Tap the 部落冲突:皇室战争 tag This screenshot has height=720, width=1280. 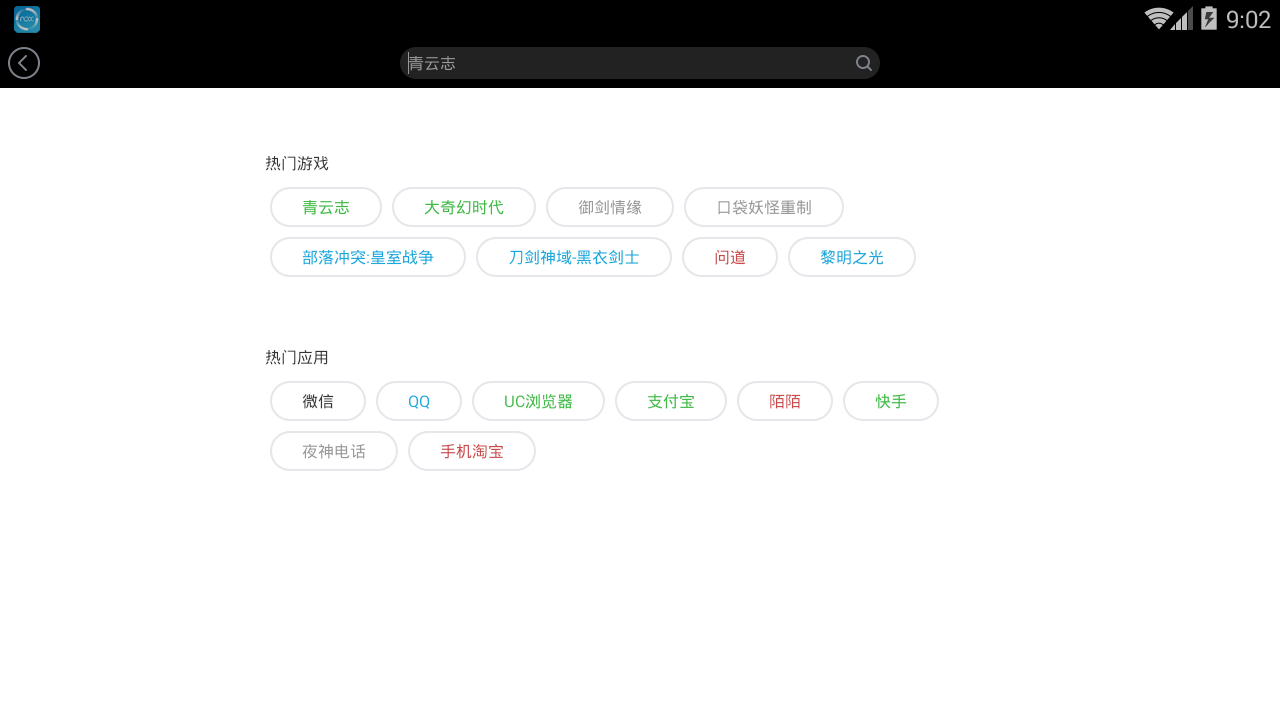tap(368, 257)
